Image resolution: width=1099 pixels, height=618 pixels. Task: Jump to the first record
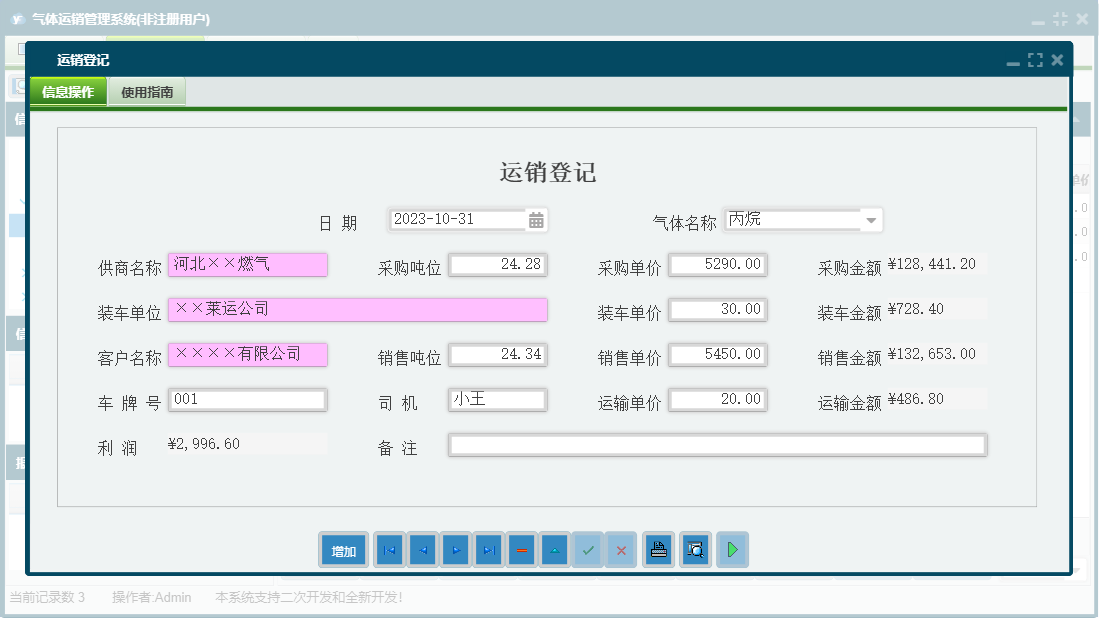[x=389, y=549]
